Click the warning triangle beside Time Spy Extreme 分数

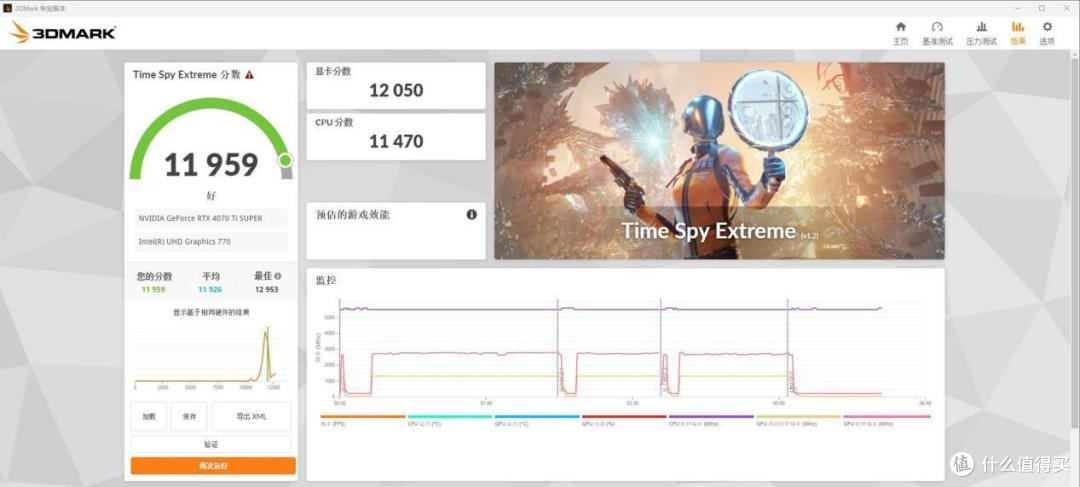(x=249, y=74)
